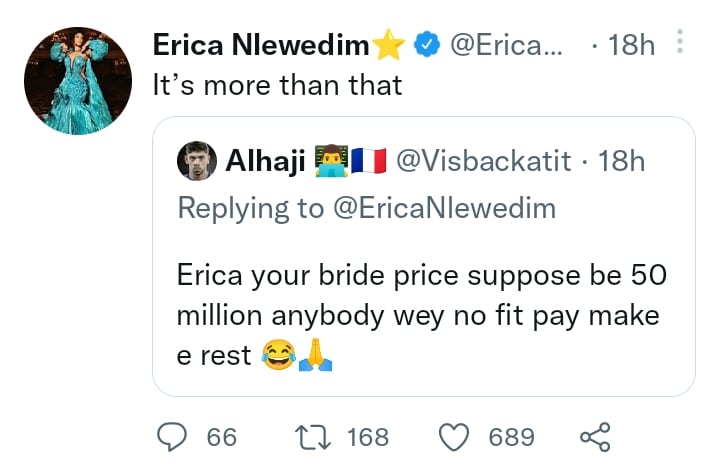Click the 'It's more than that' tweet text
Viewport: 720px width, 475px height.
pyautogui.click(x=277, y=86)
